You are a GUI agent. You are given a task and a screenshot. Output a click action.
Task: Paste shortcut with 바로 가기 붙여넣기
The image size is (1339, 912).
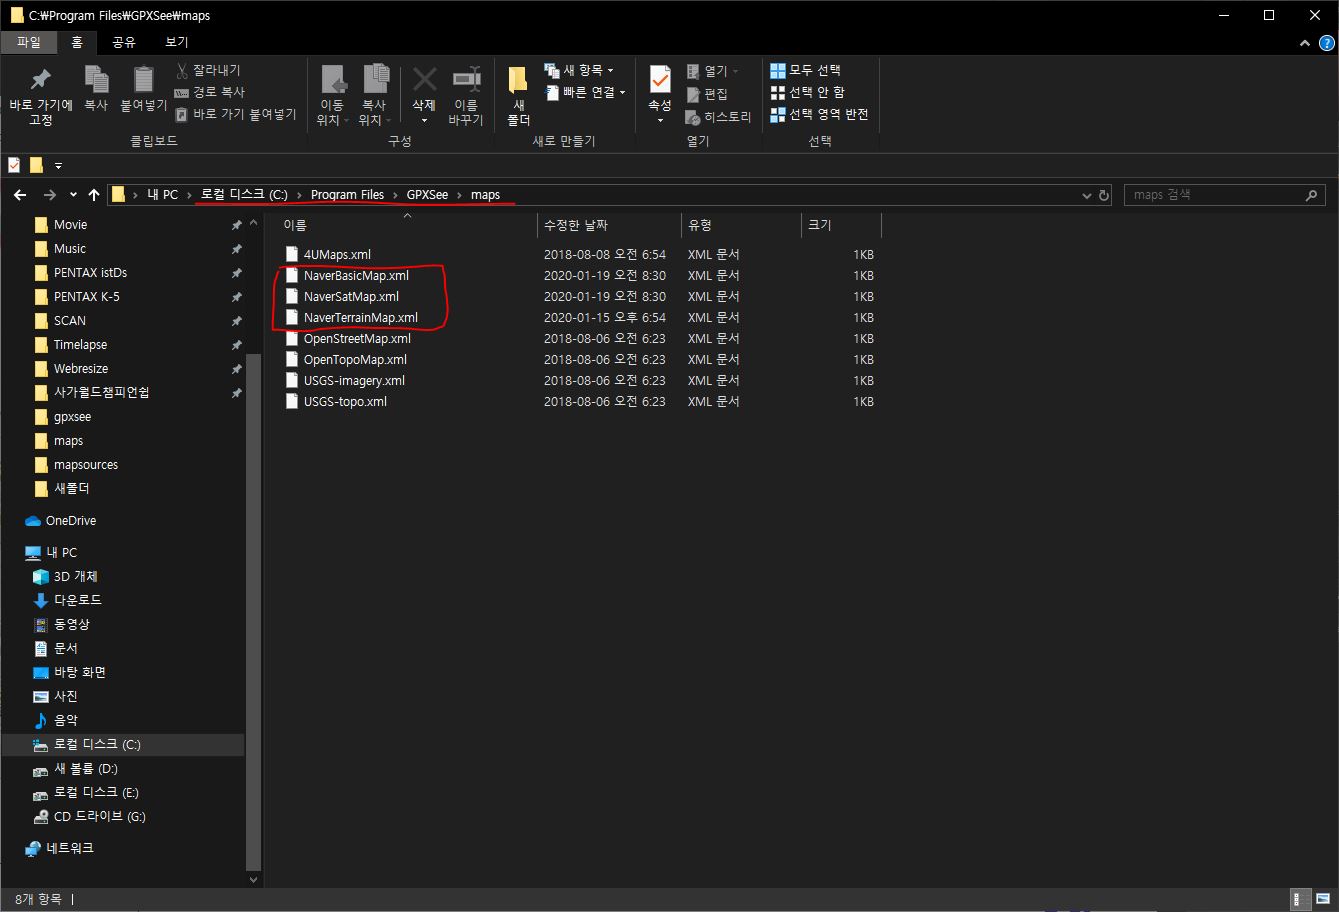[236, 114]
